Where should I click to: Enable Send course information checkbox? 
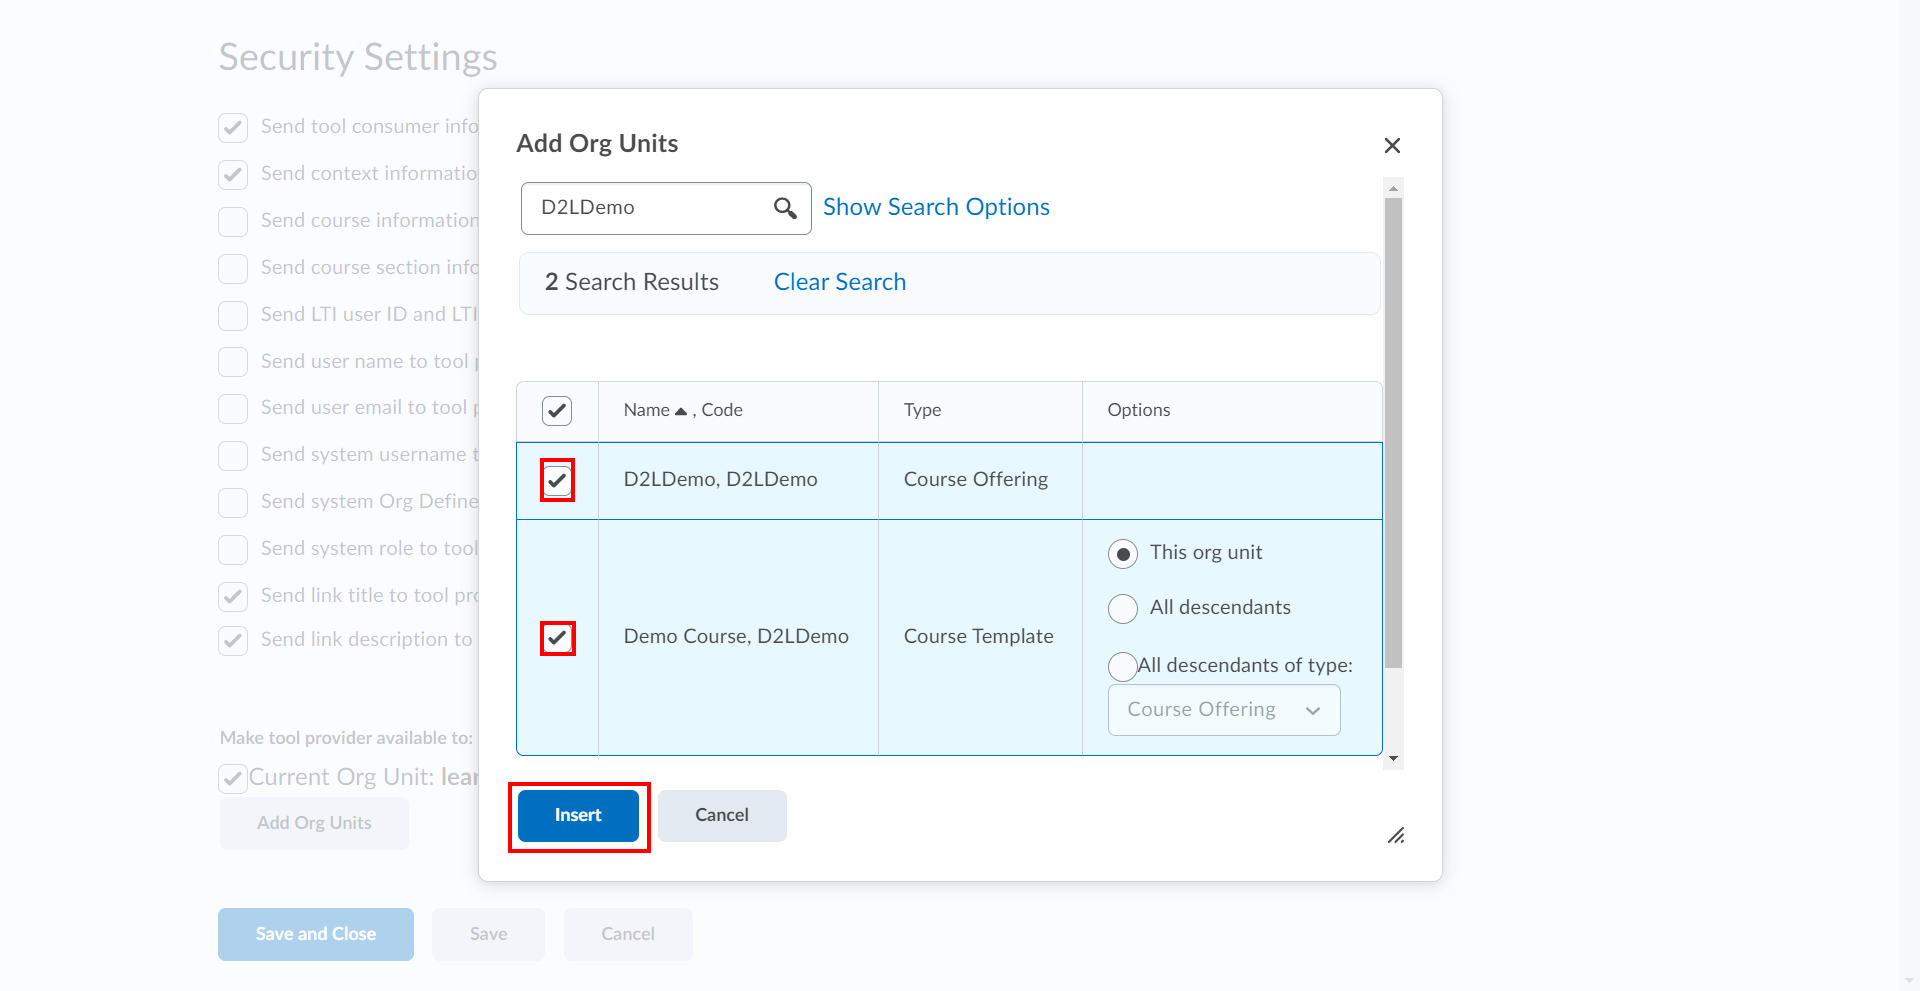233,222
